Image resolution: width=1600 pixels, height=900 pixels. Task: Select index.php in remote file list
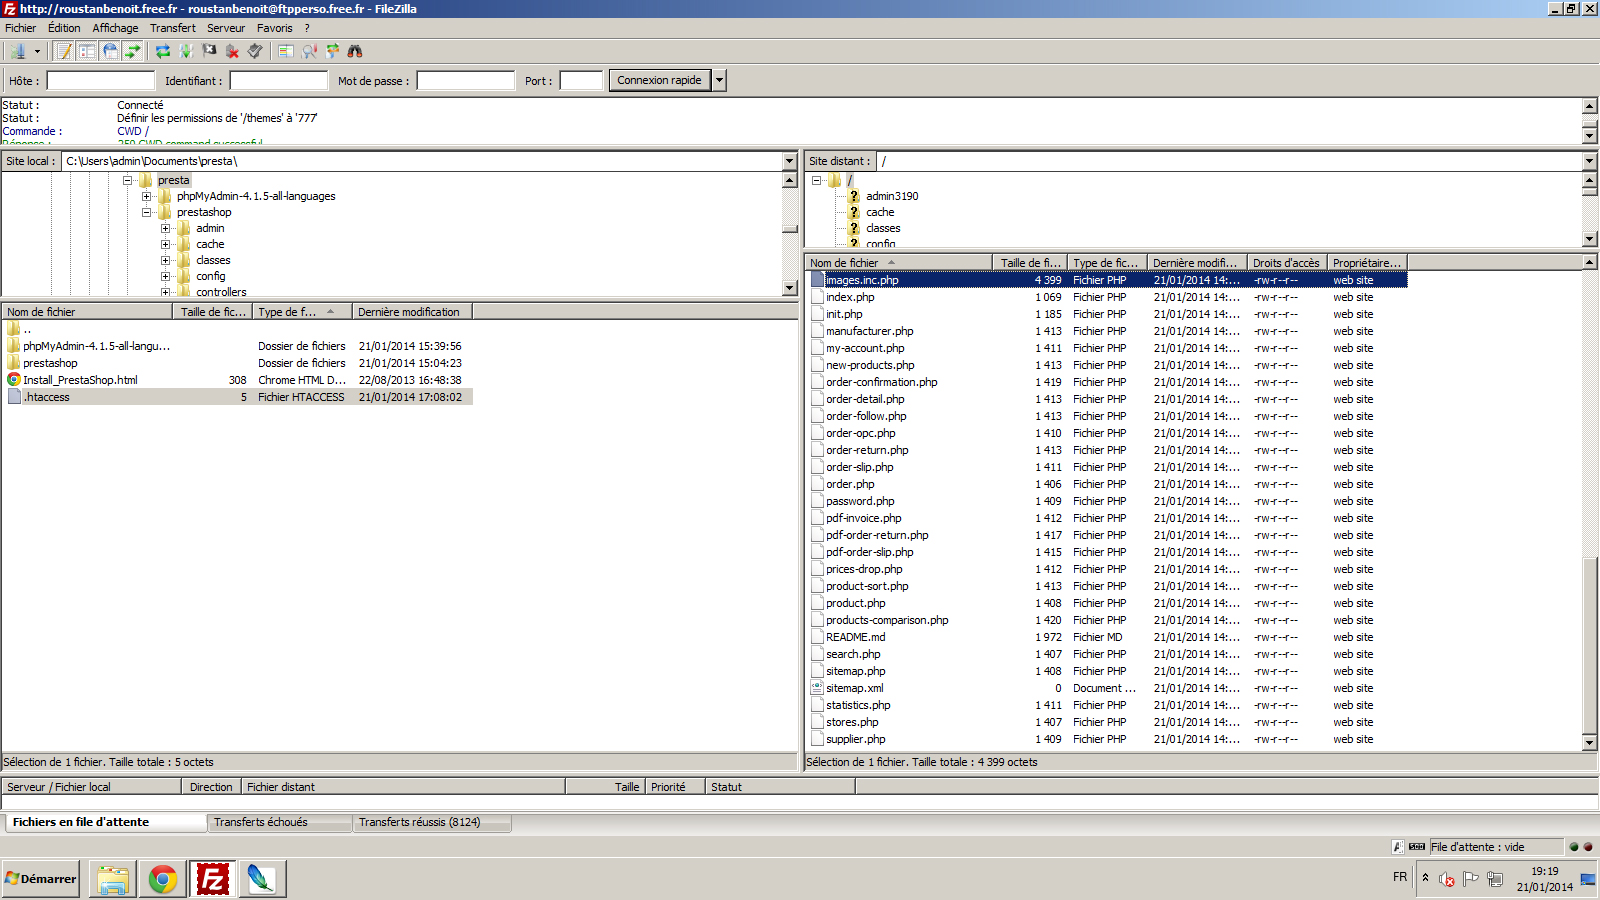pos(1108,297)
